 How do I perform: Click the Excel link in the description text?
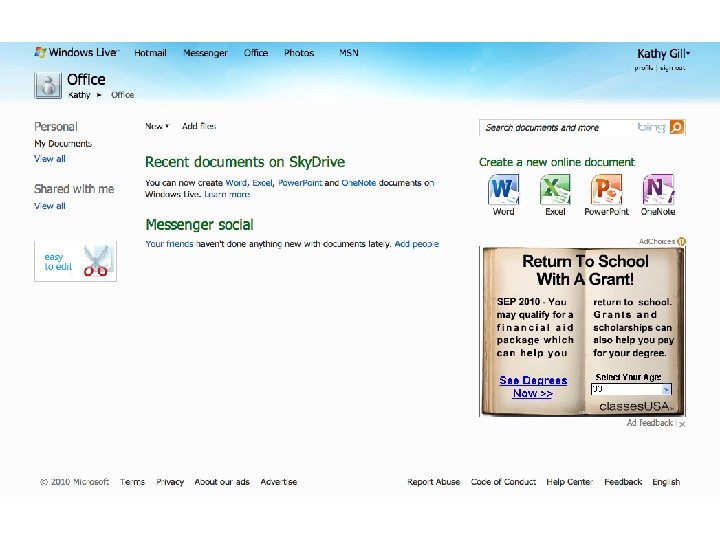click(262, 183)
